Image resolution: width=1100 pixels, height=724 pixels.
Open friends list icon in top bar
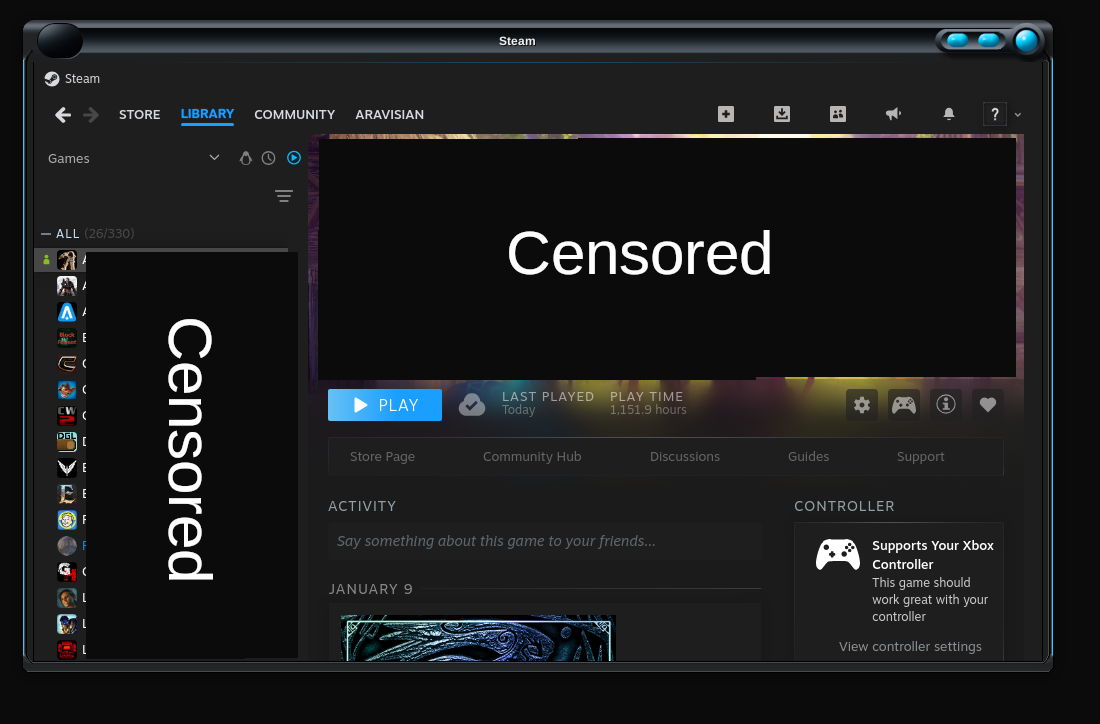coord(838,114)
